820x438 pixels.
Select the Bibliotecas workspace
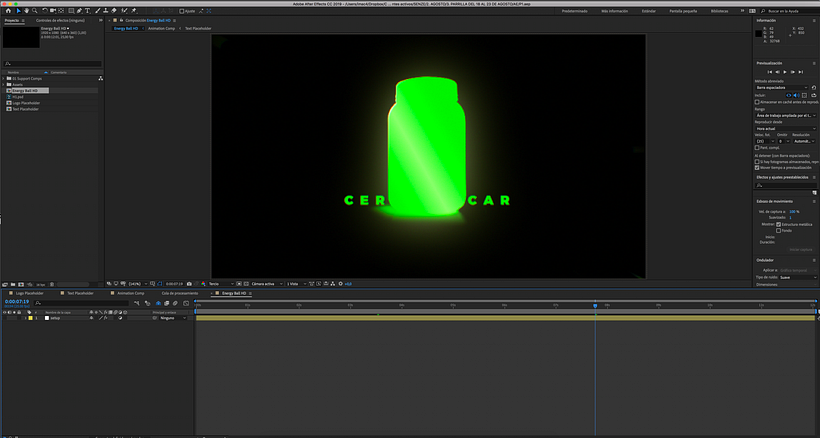pyautogui.click(x=719, y=11)
